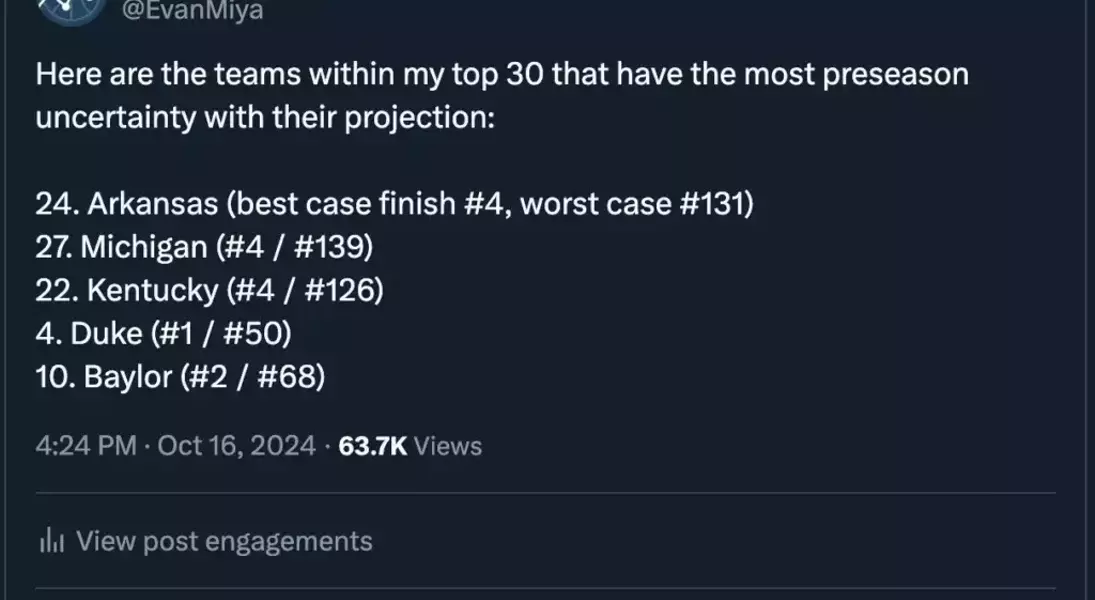Viewport: 1095px width, 600px height.
Task: Click the #139 ranking for Michigan
Action: [x=329, y=247]
